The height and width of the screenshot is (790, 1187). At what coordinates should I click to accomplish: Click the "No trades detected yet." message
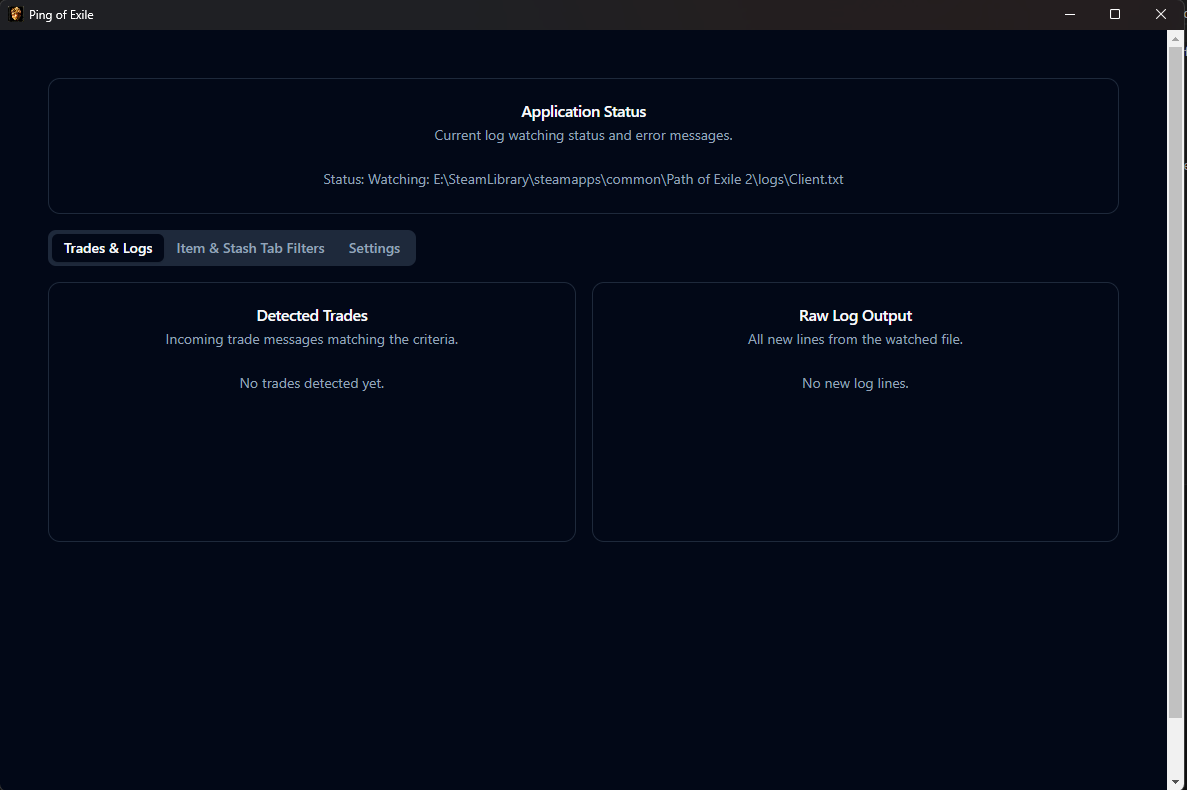tap(312, 384)
